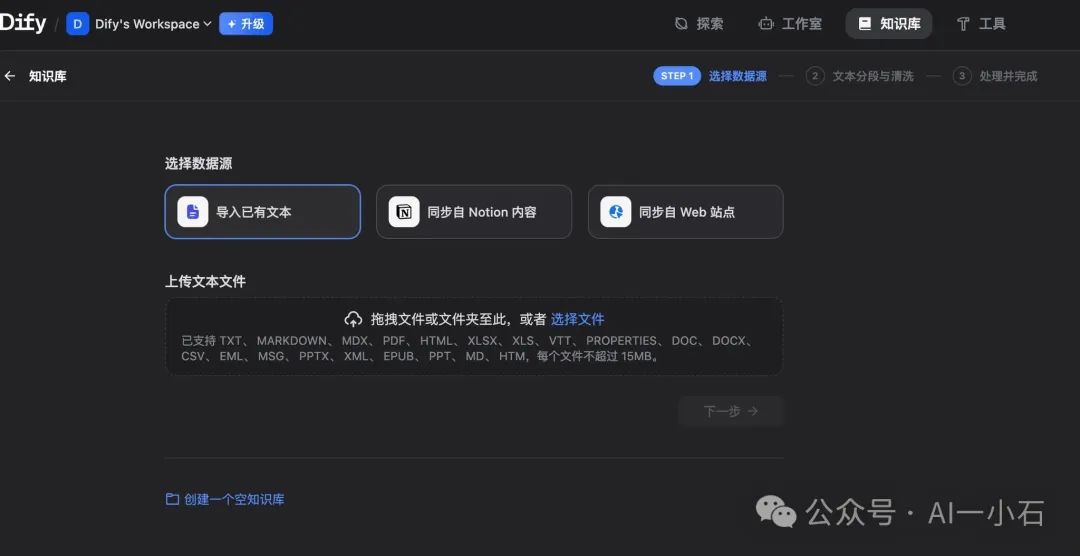Click the 上传文本文件 heading
The image size is (1080, 556).
click(x=205, y=282)
